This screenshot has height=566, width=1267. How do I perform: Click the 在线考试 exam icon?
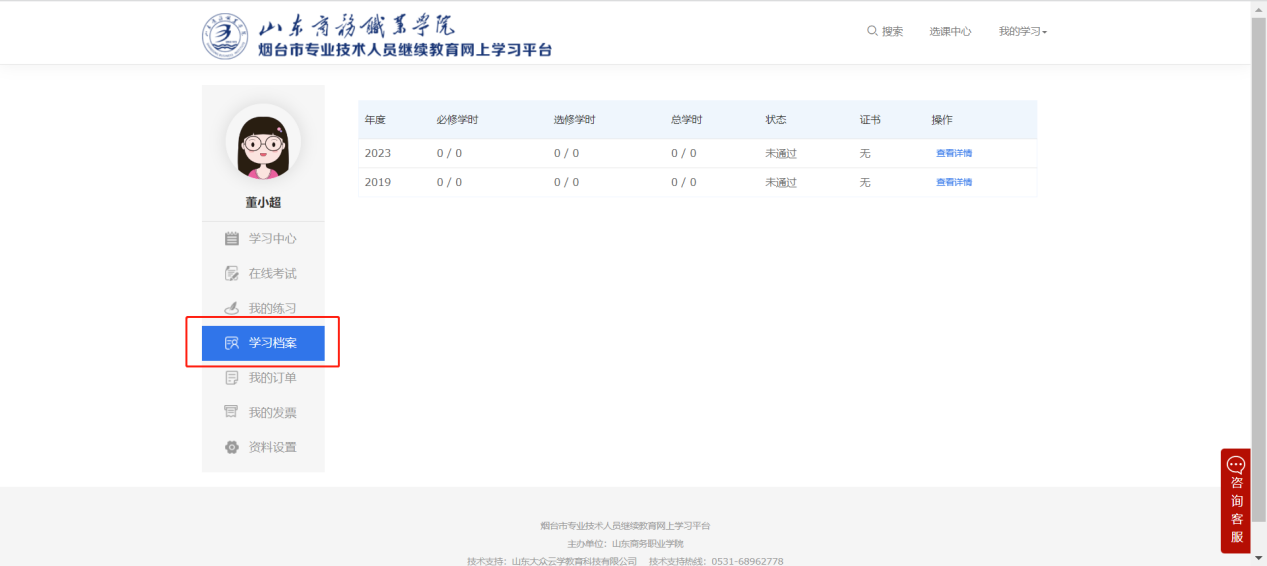point(232,274)
